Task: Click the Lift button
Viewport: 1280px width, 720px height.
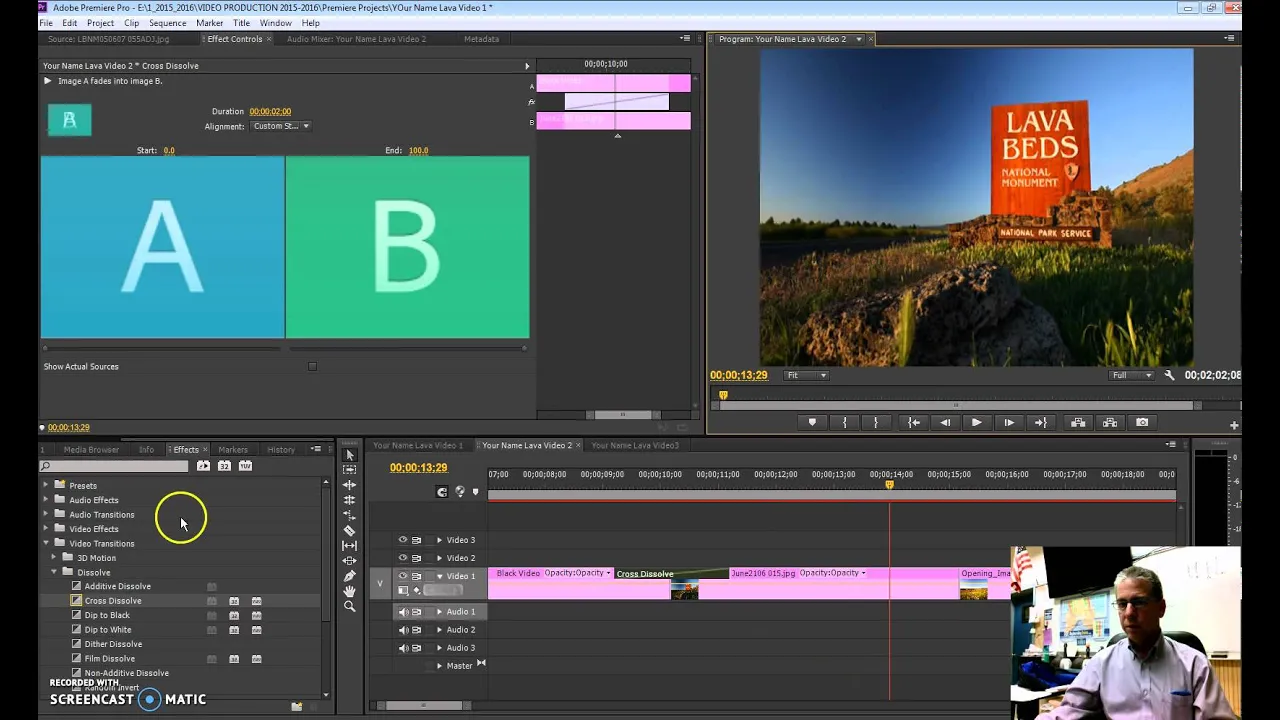Action: [x=1078, y=423]
